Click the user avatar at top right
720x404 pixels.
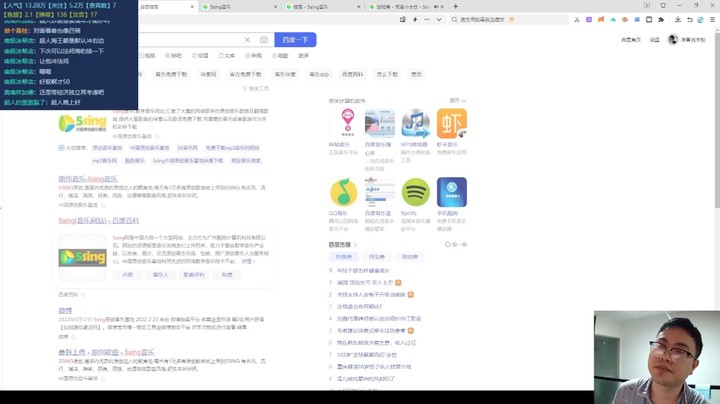tap(673, 40)
